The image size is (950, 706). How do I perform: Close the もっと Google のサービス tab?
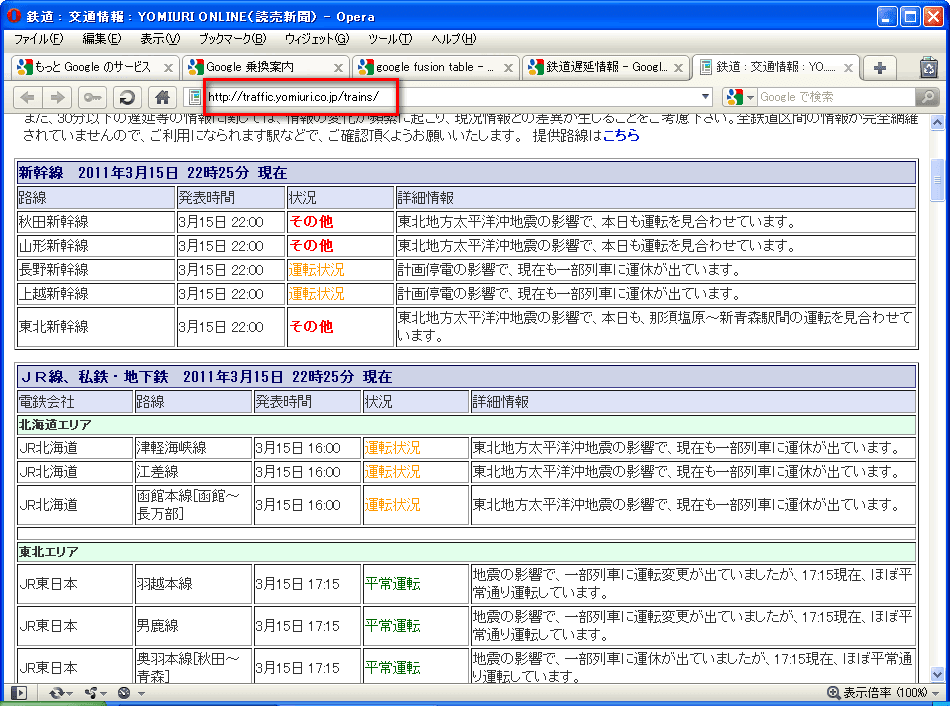click(x=168, y=68)
